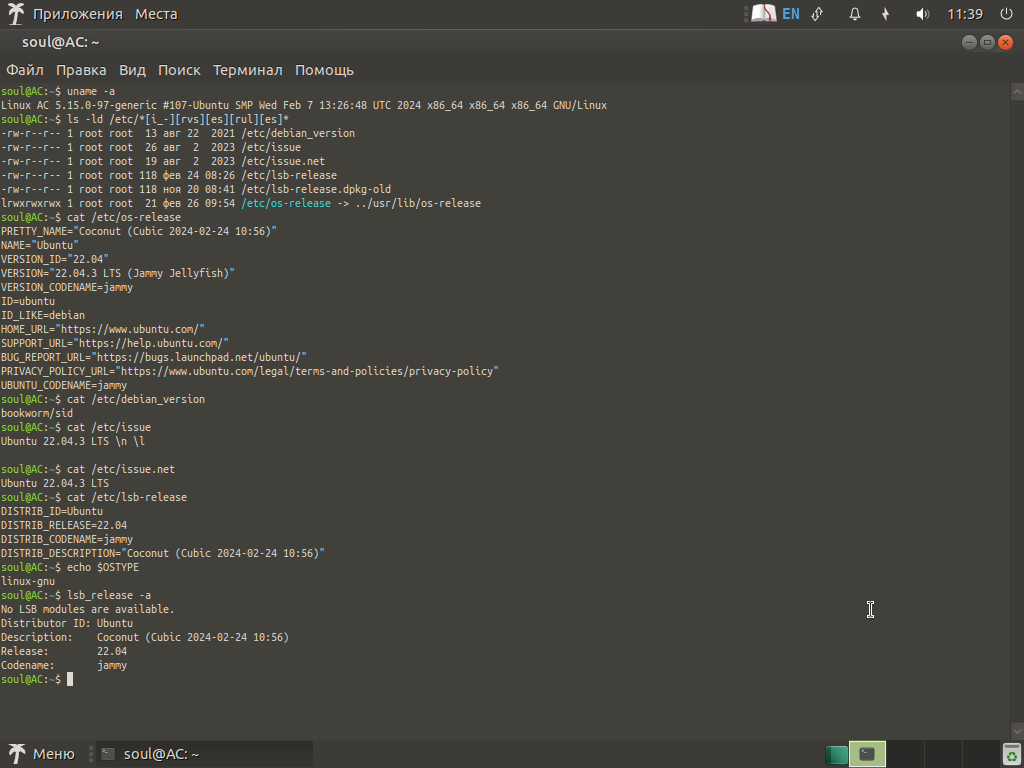The width and height of the screenshot is (1024, 768).
Task: Click the 'cat /etc/issue.net' command line
Action: [88, 469]
